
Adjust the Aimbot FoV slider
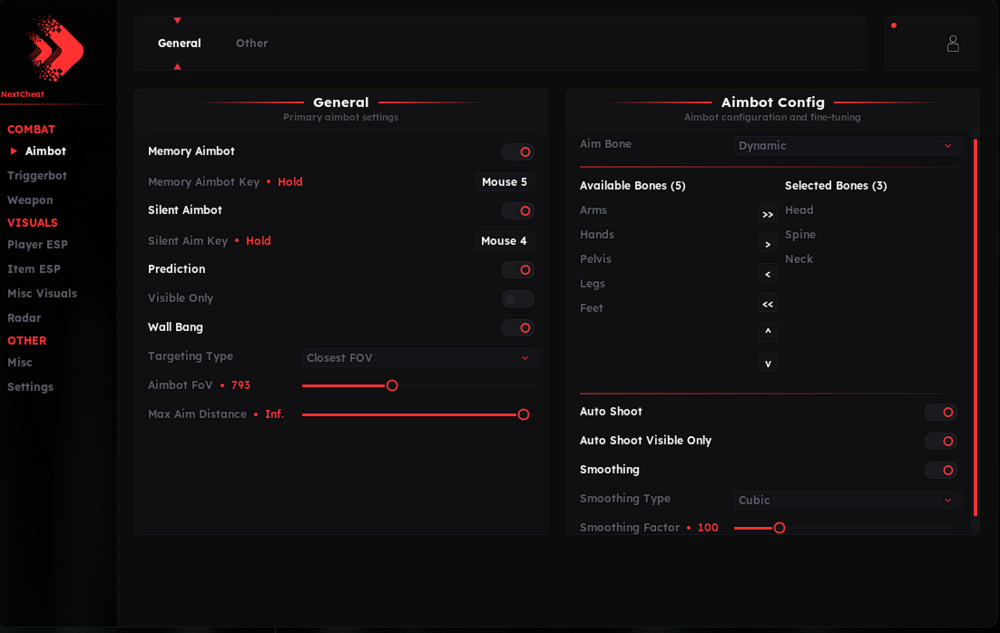[x=418, y=386]
